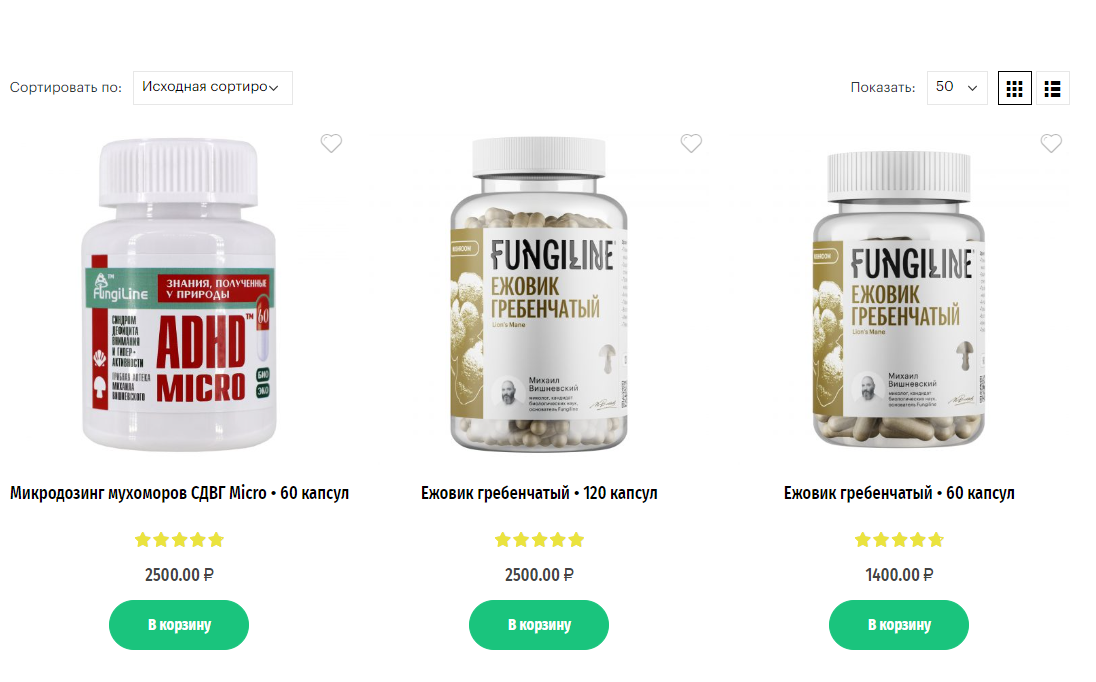Add ADHD Micro product to wishlist
1096x682 pixels.
[x=331, y=143]
